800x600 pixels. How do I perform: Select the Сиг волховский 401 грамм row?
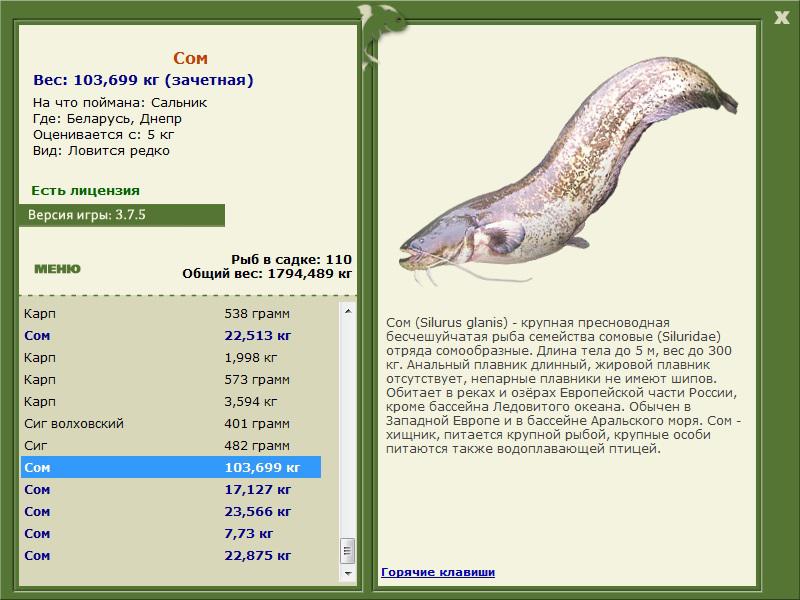(171, 423)
